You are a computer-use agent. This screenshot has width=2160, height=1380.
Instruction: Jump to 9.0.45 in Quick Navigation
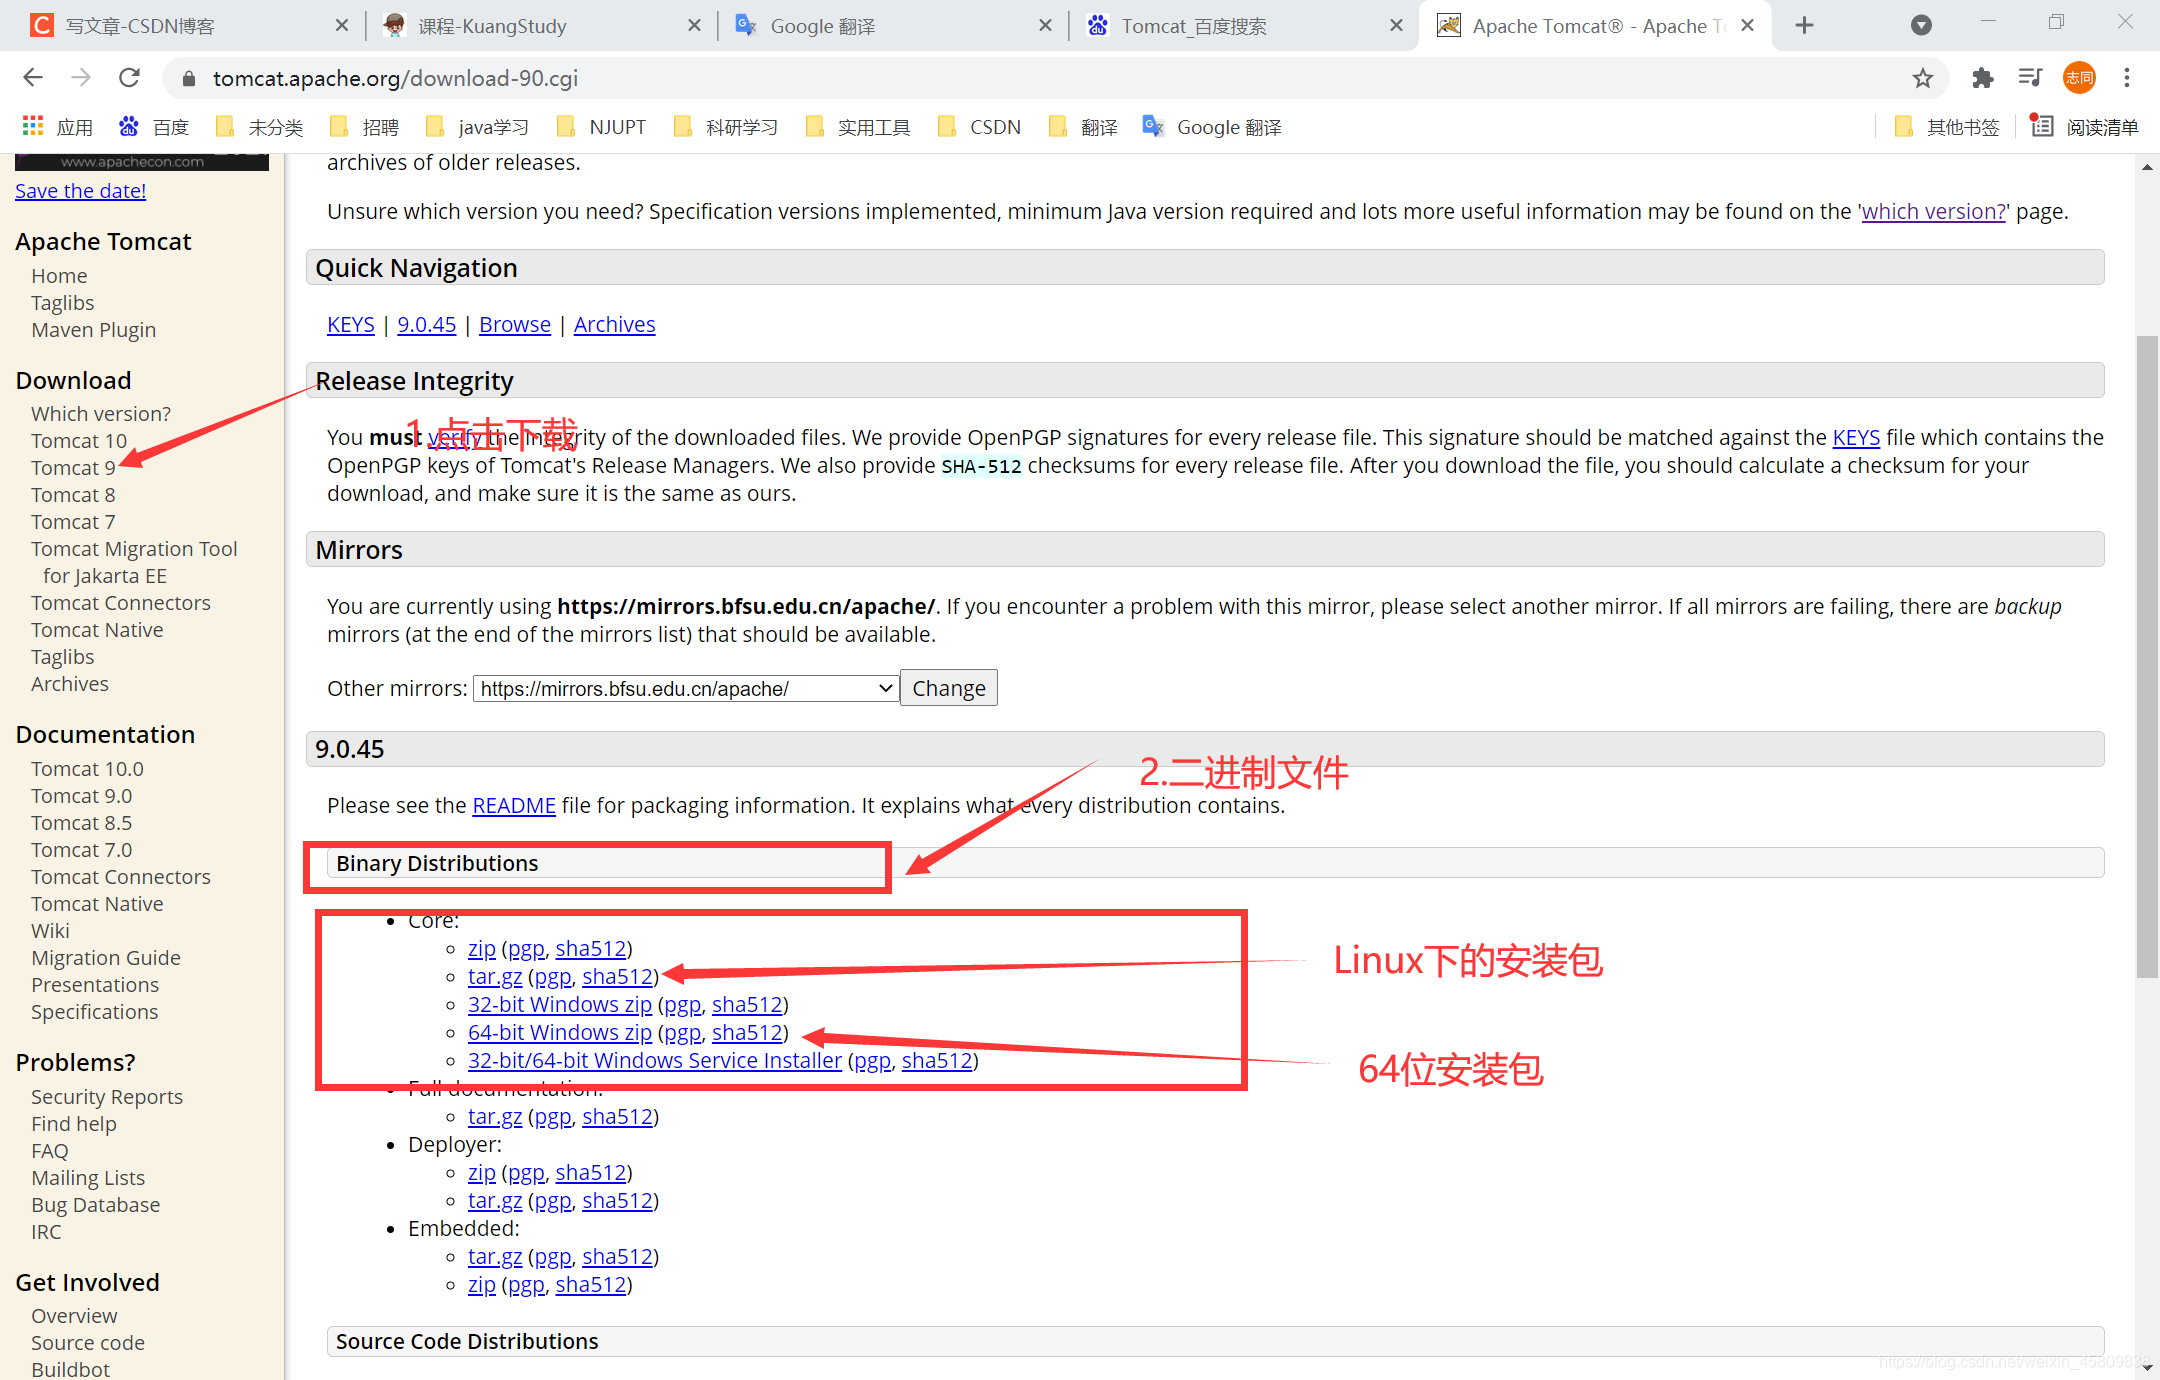pyautogui.click(x=427, y=325)
